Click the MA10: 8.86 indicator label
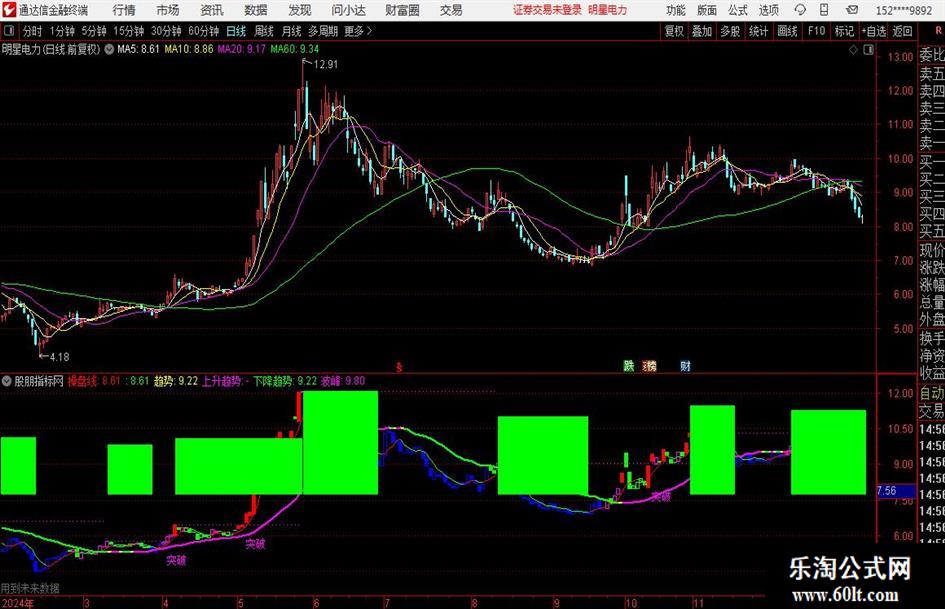 (x=189, y=49)
